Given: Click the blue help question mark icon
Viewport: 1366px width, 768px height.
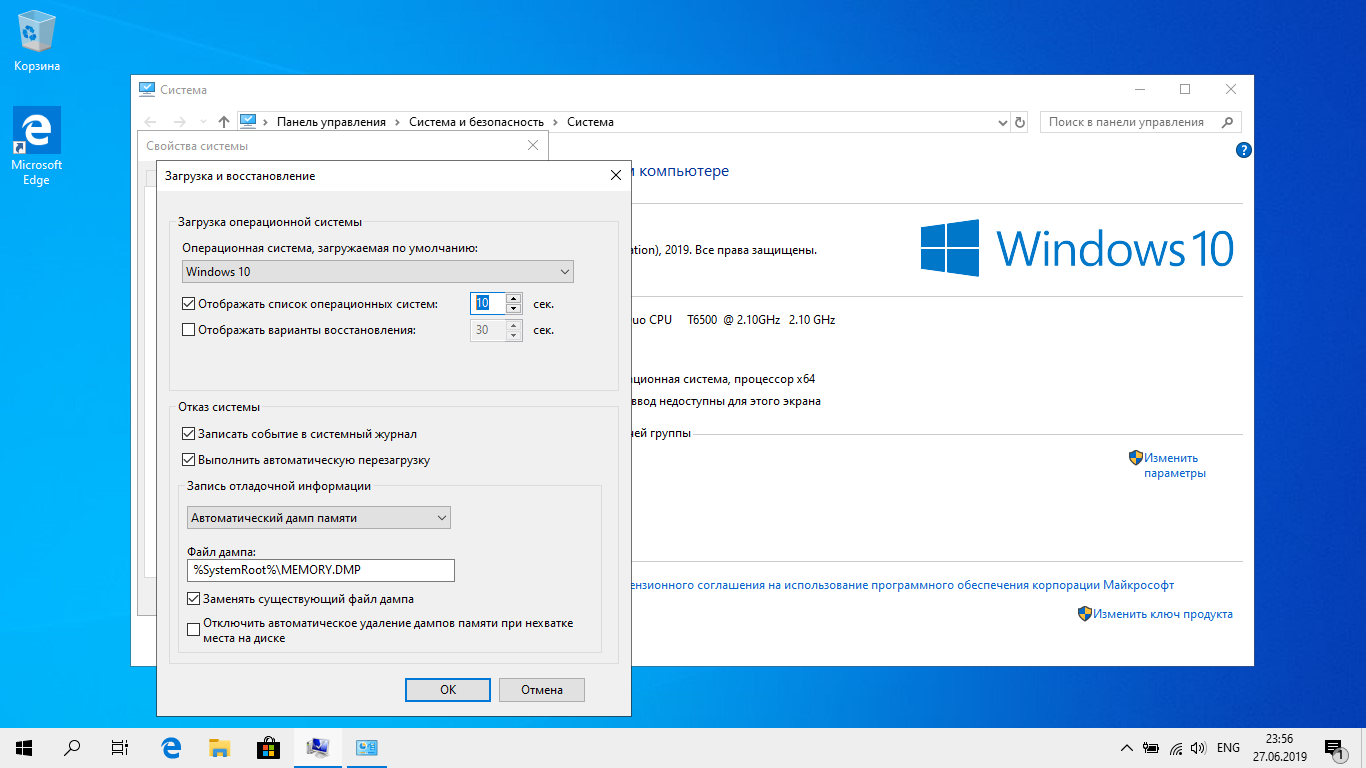Looking at the screenshot, I should coord(1243,151).
